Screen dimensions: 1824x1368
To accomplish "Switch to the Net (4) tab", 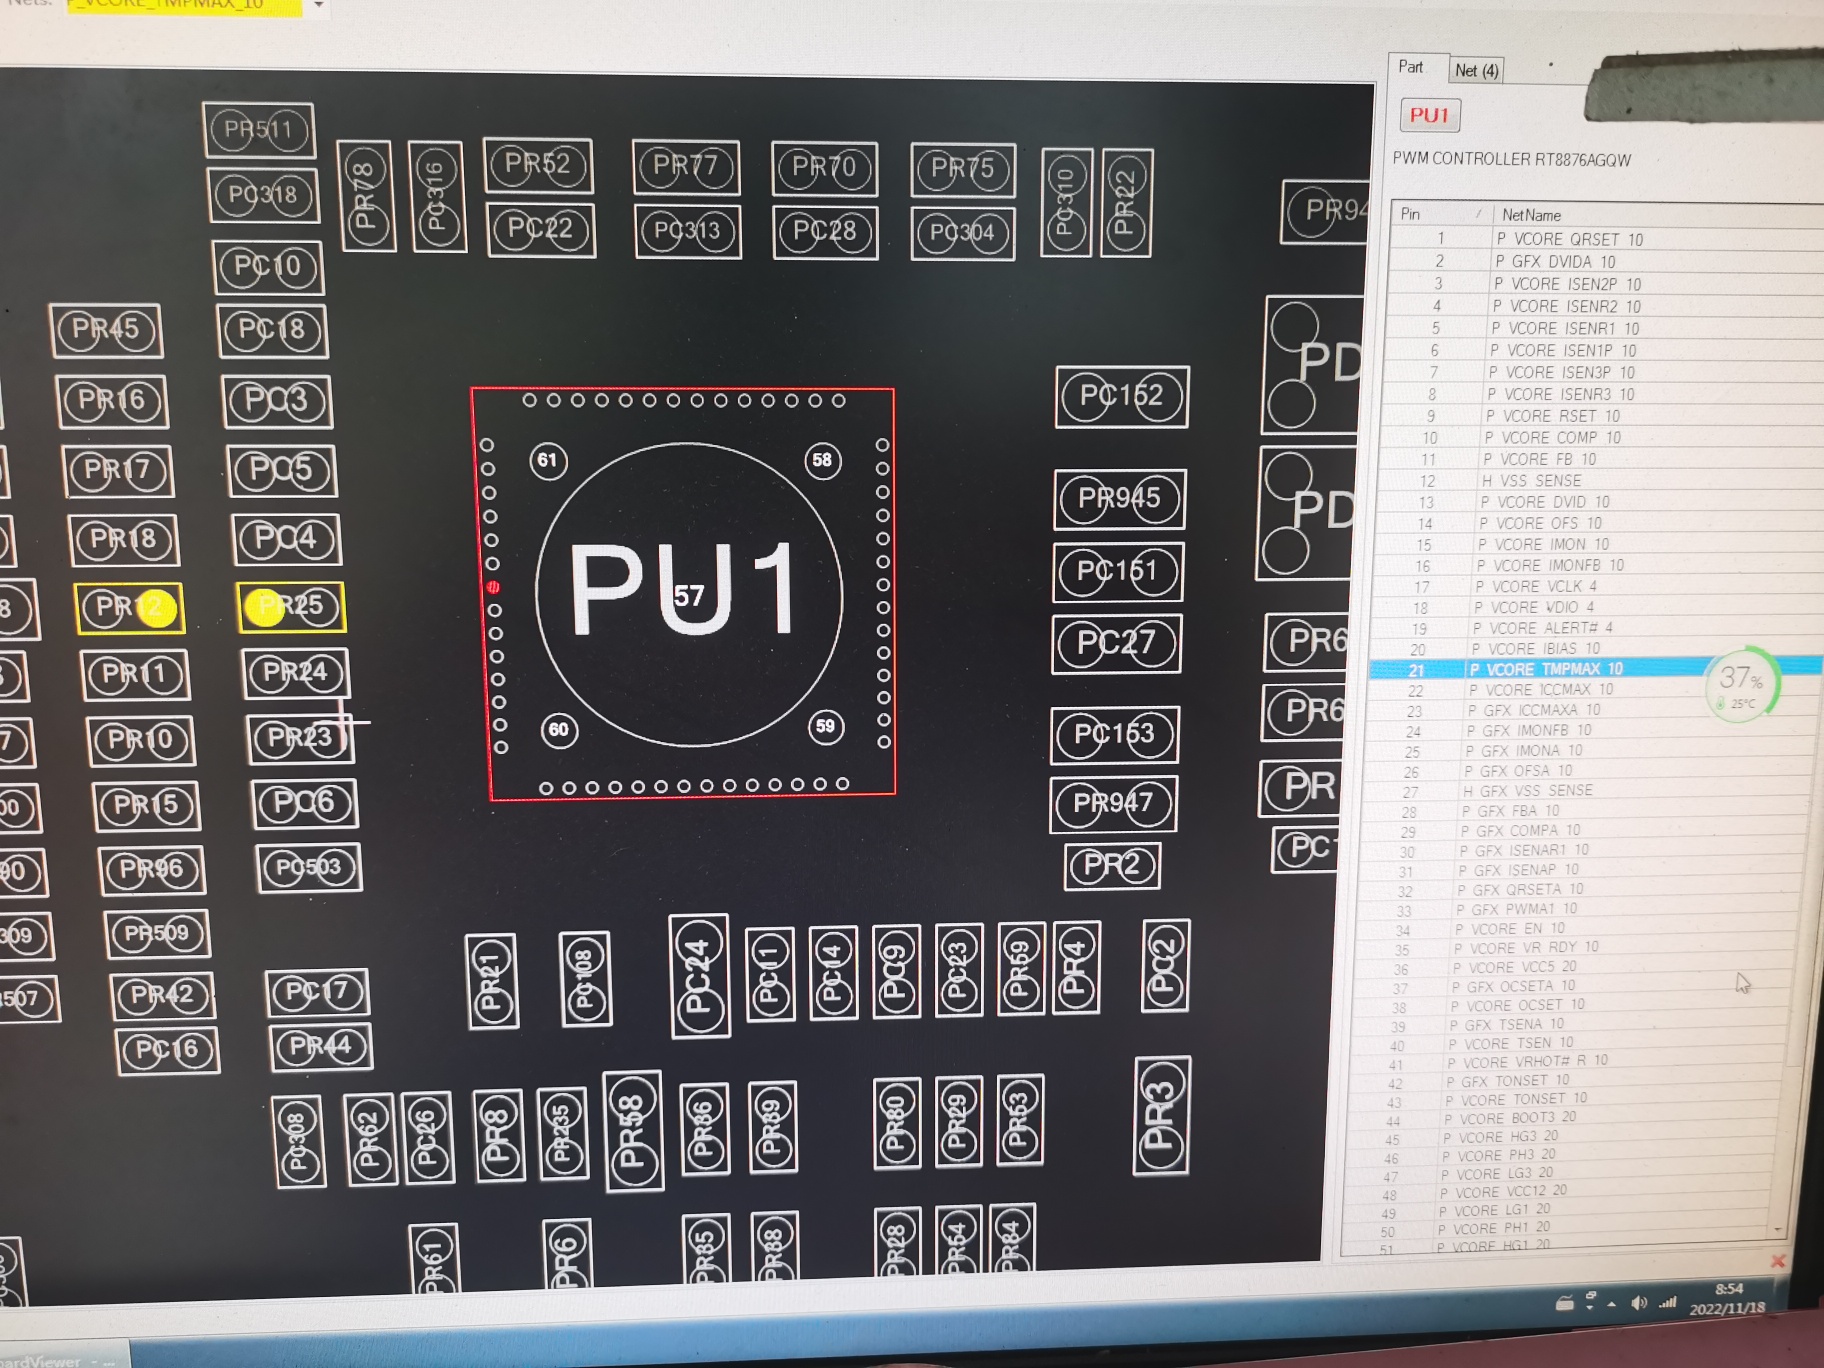I will (1476, 70).
